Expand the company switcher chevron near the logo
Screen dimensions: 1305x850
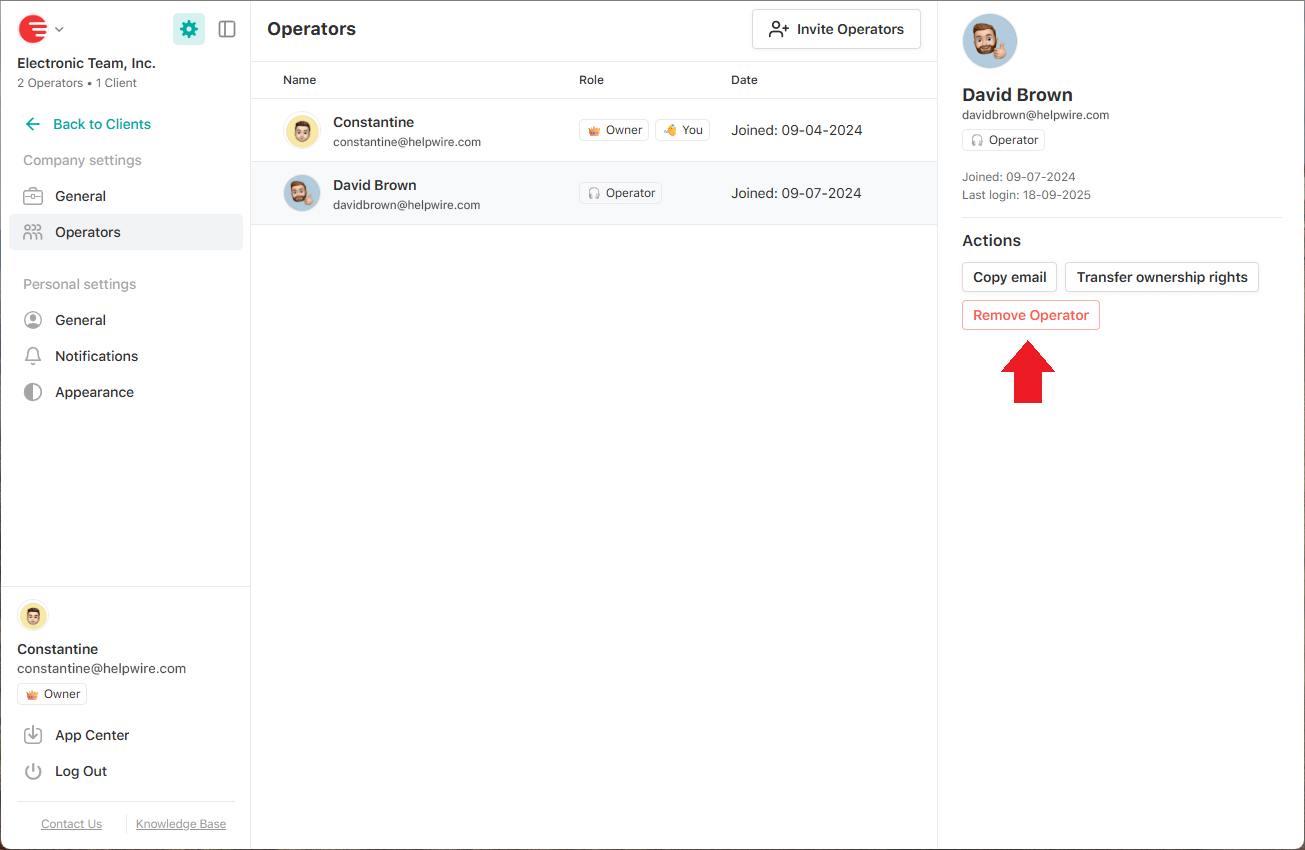[59, 29]
